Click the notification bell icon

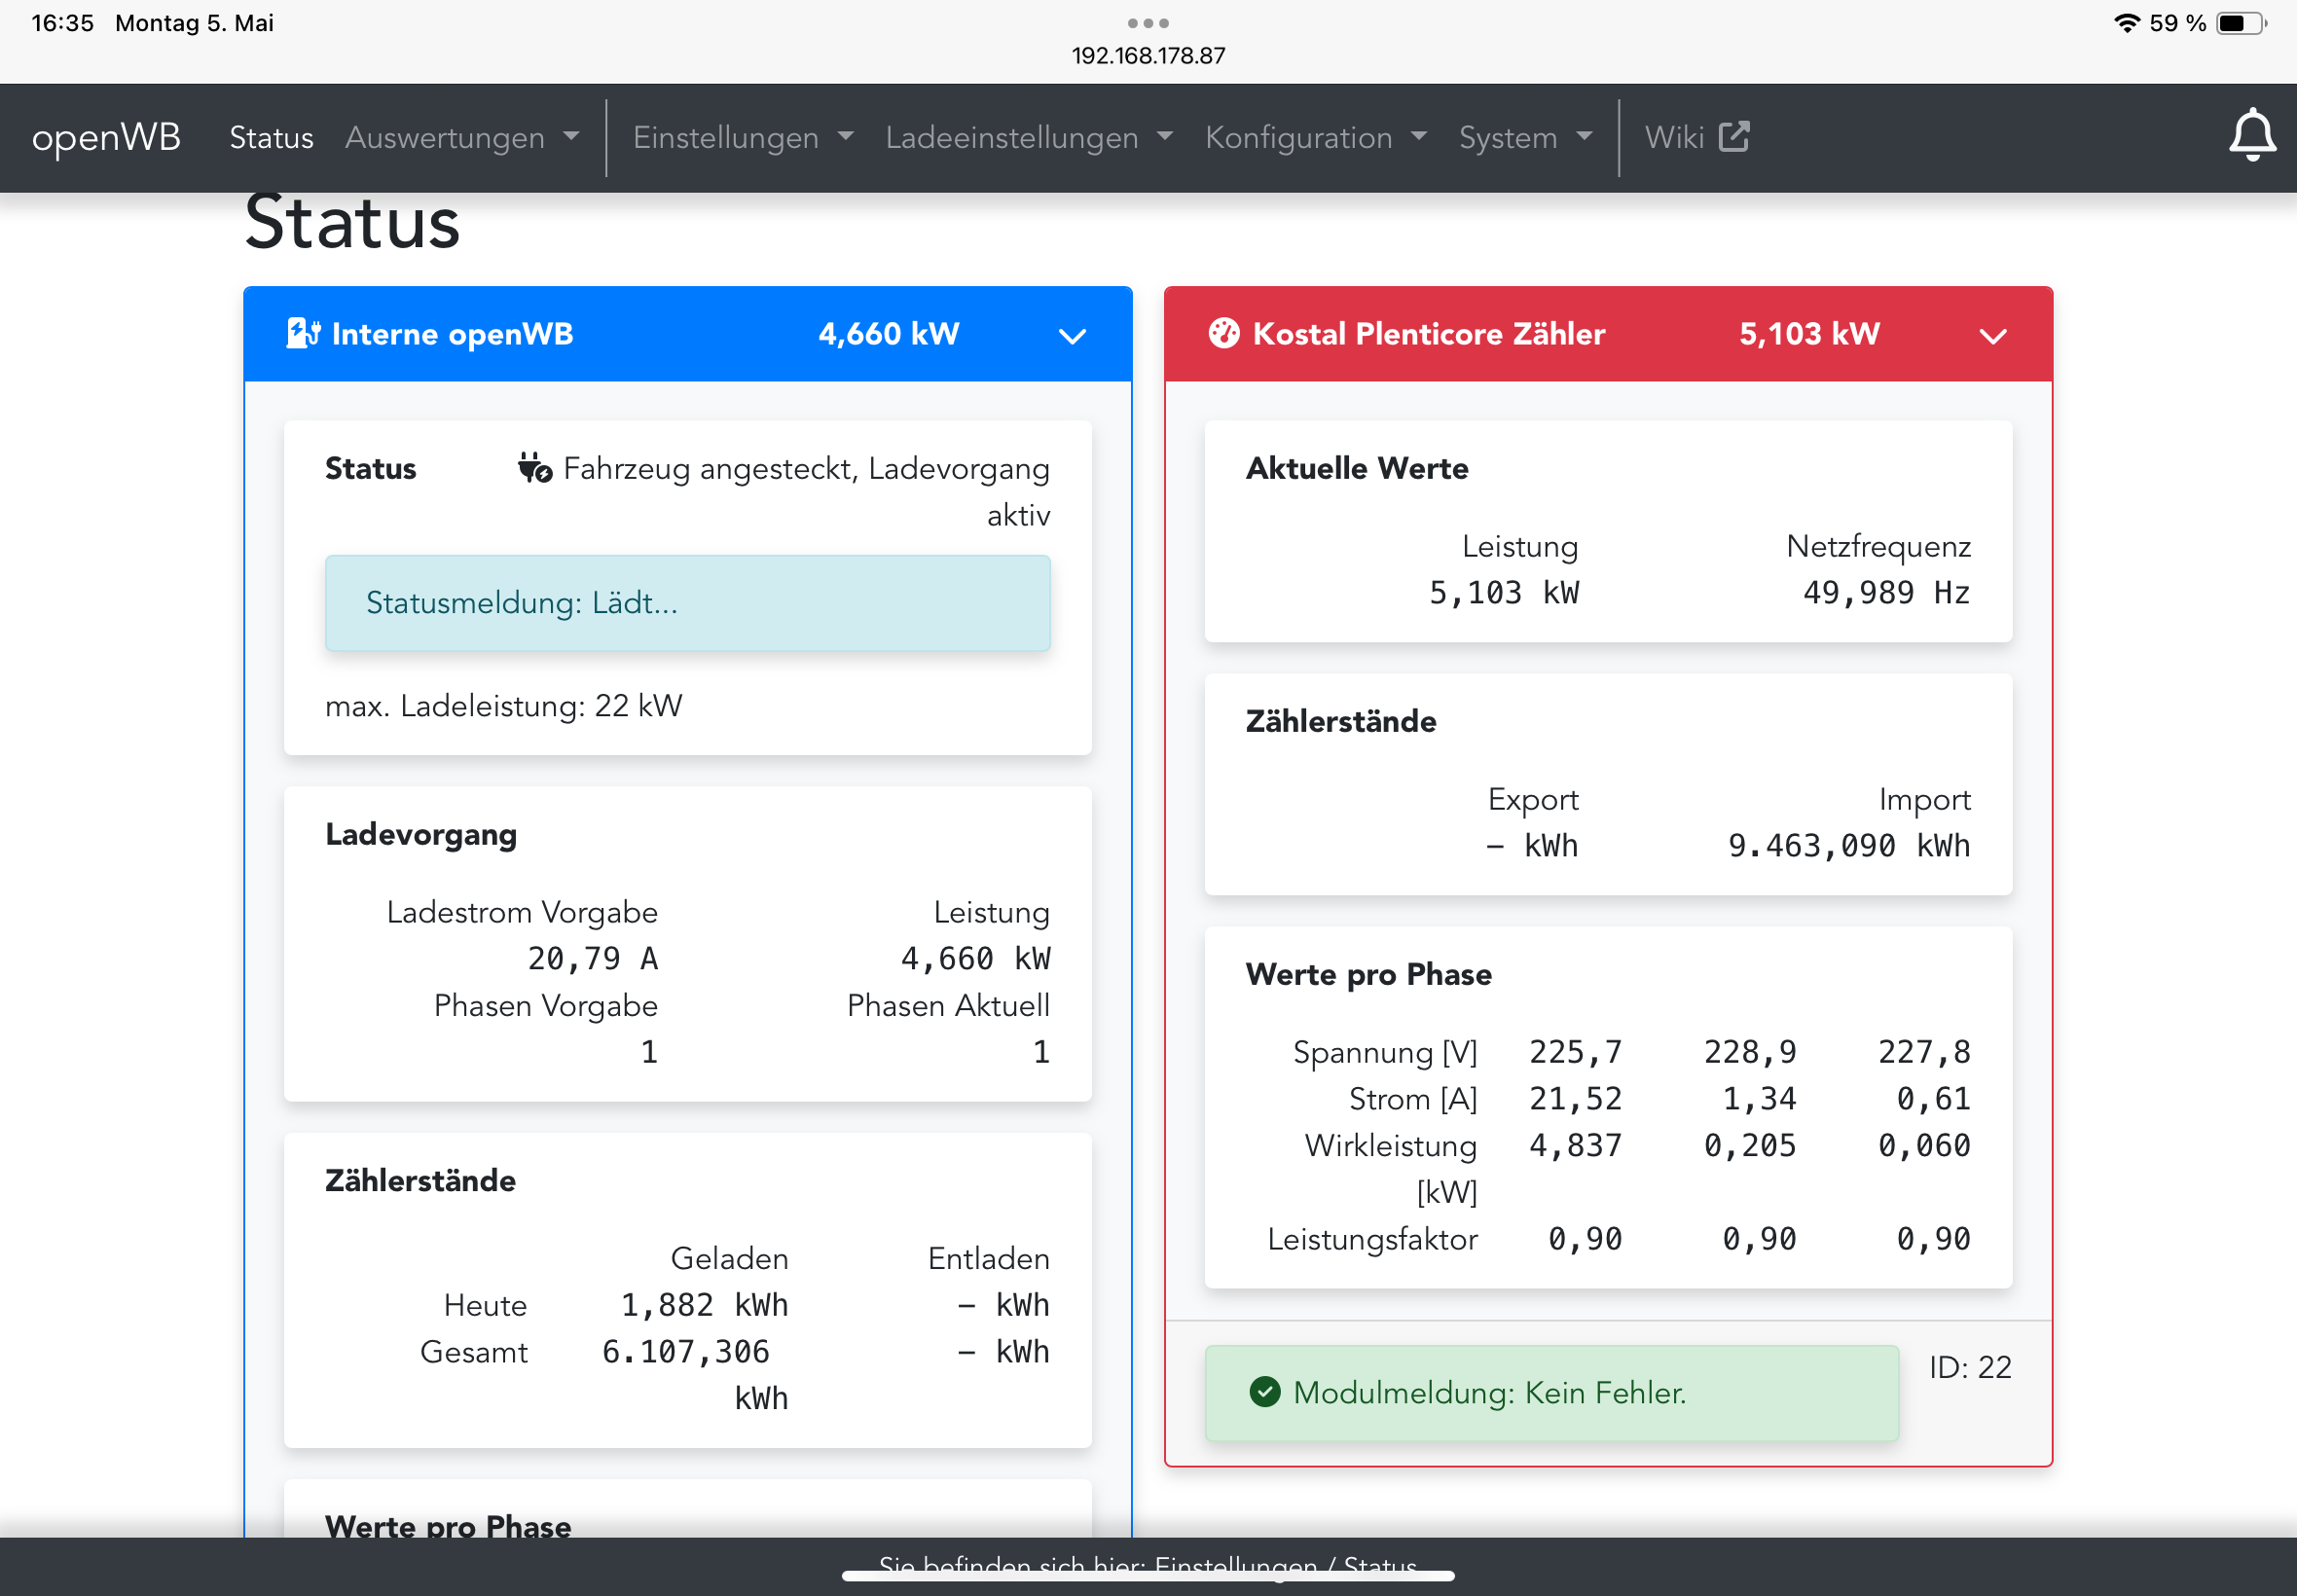(x=2251, y=136)
